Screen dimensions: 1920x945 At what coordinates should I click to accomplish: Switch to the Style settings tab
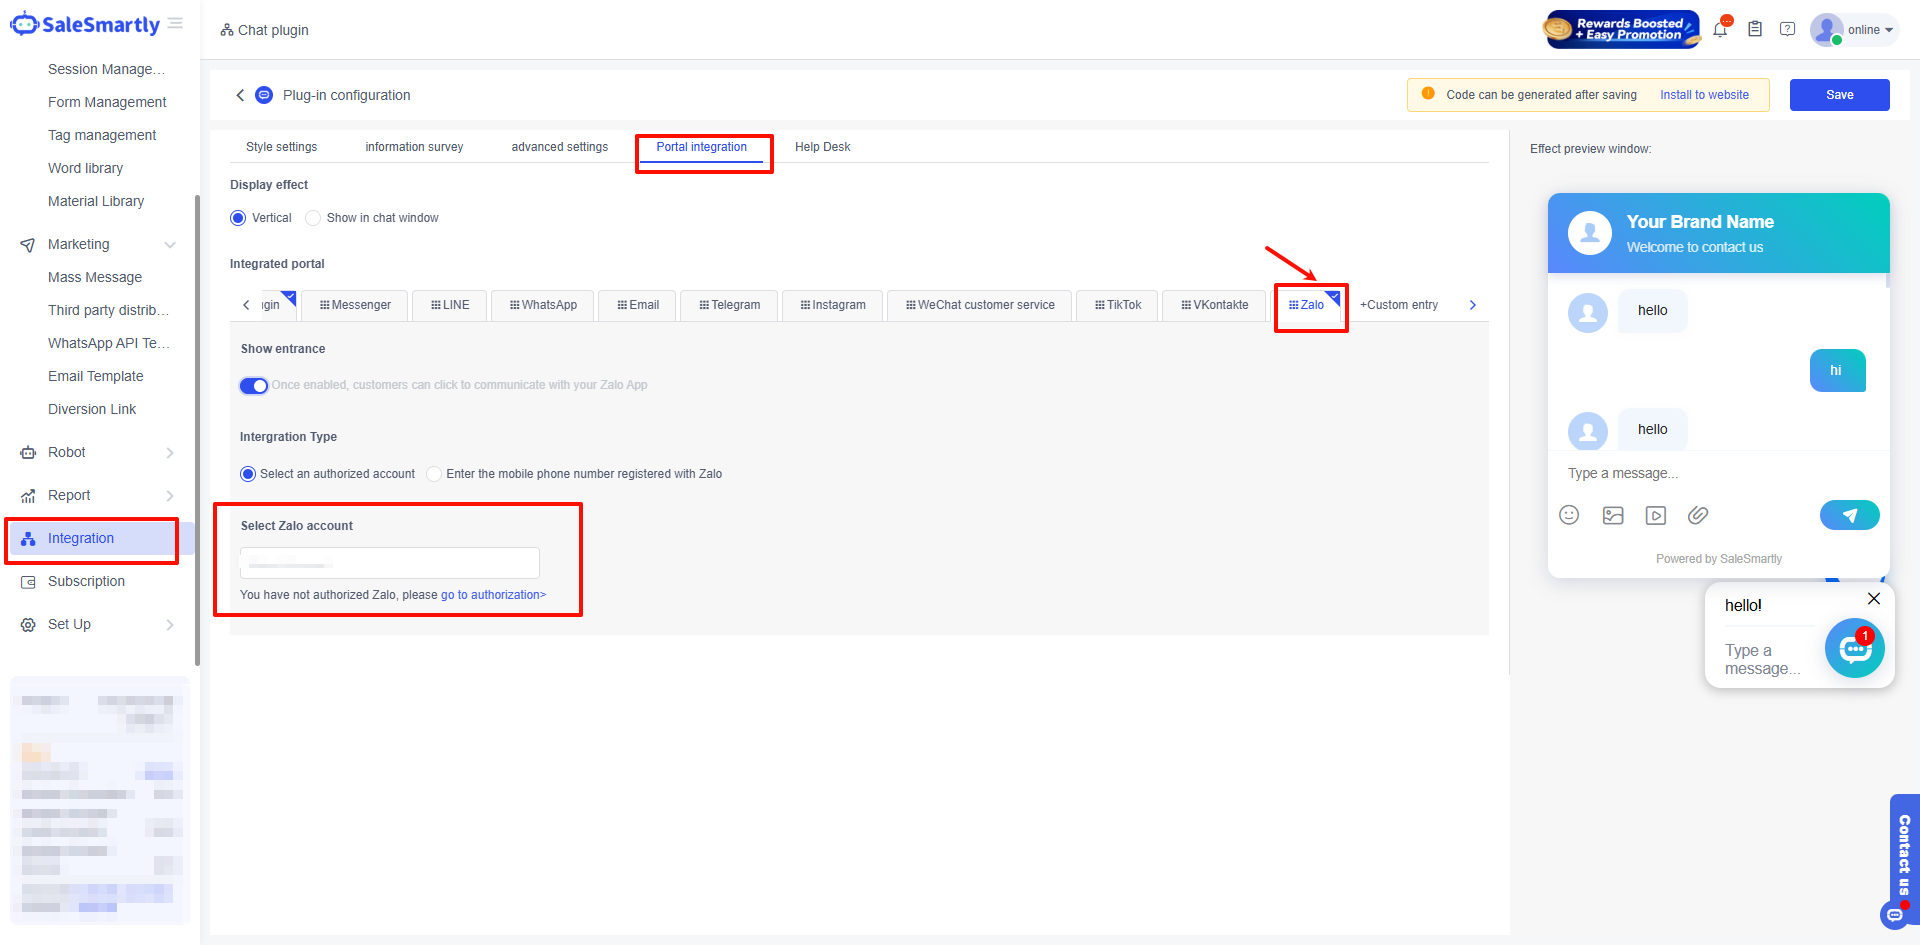click(x=281, y=147)
